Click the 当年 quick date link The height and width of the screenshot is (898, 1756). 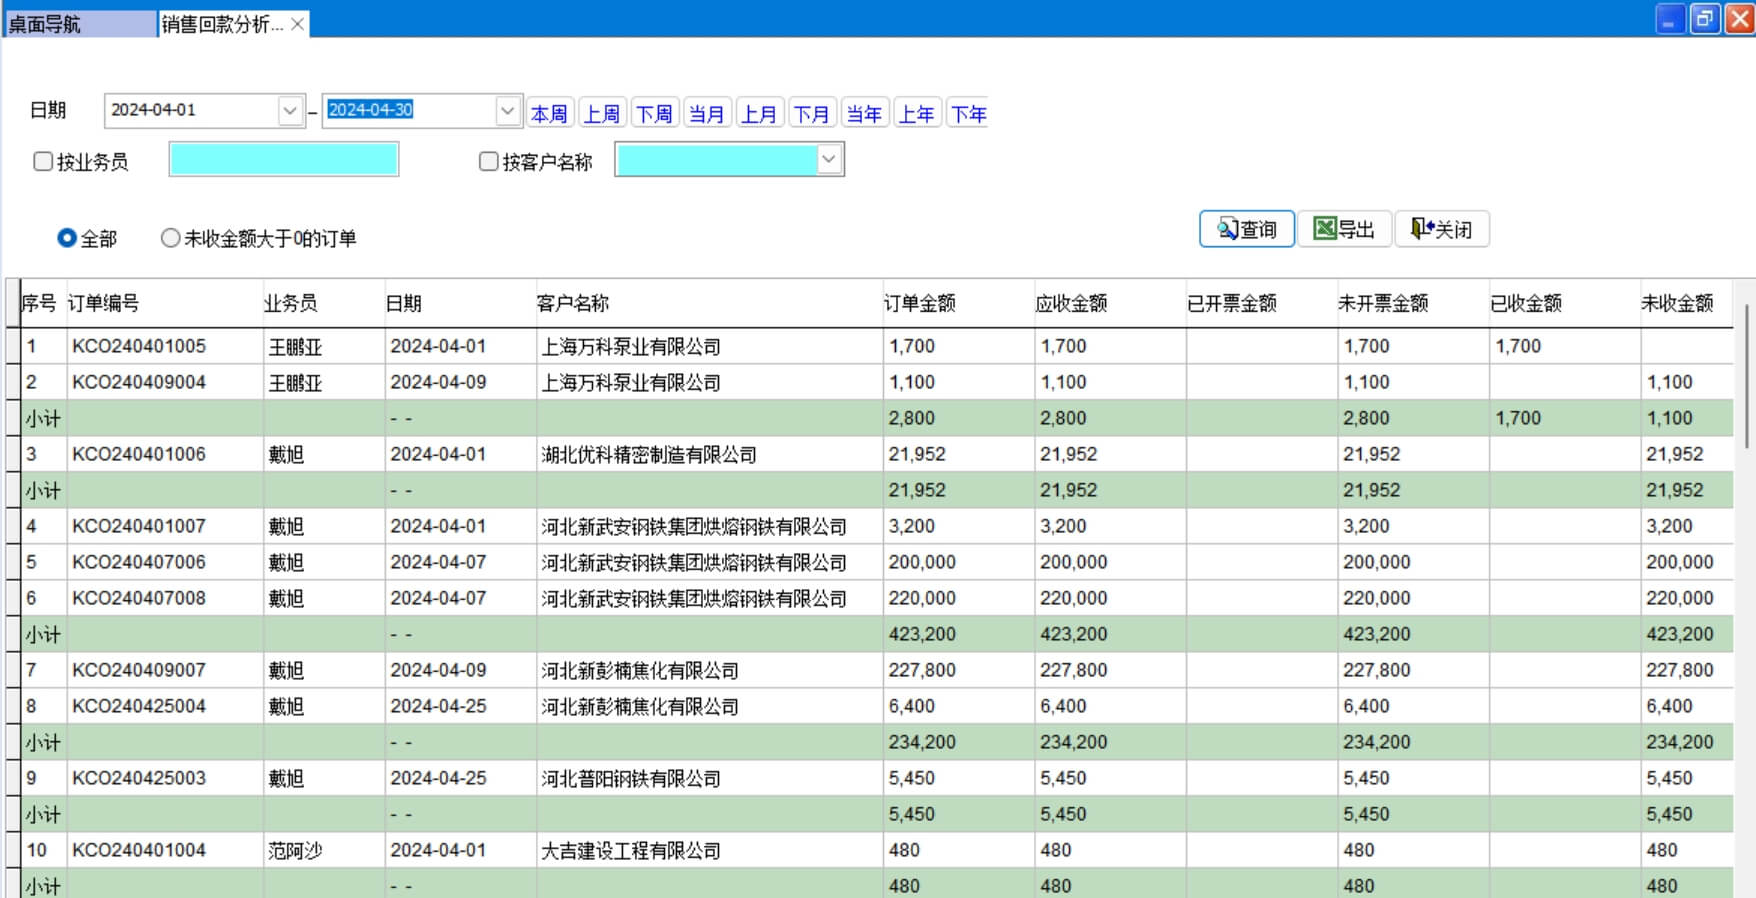(x=863, y=114)
